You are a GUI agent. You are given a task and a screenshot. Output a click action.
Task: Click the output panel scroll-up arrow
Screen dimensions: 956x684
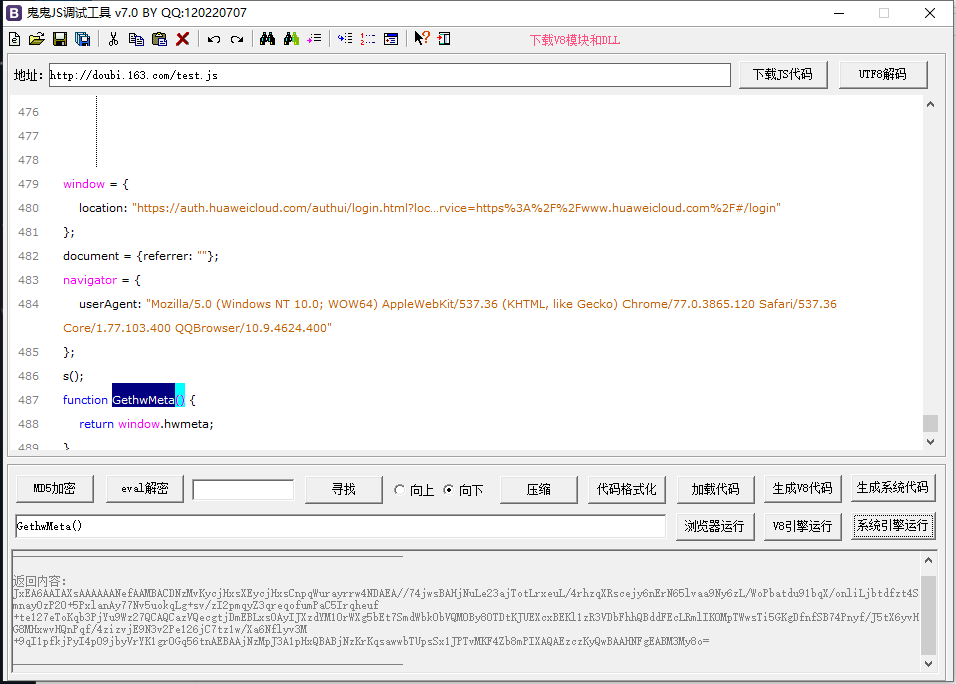point(930,559)
